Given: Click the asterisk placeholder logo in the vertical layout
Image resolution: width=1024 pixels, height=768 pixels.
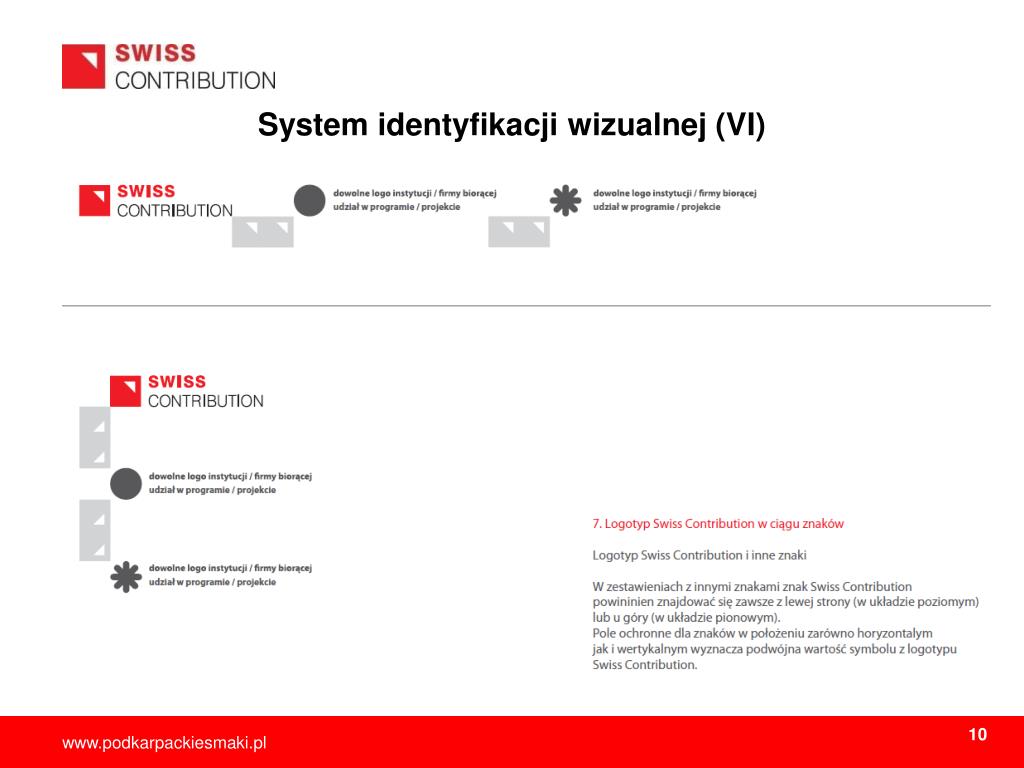Looking at the screenshot, I should click(x=126, y=577).
